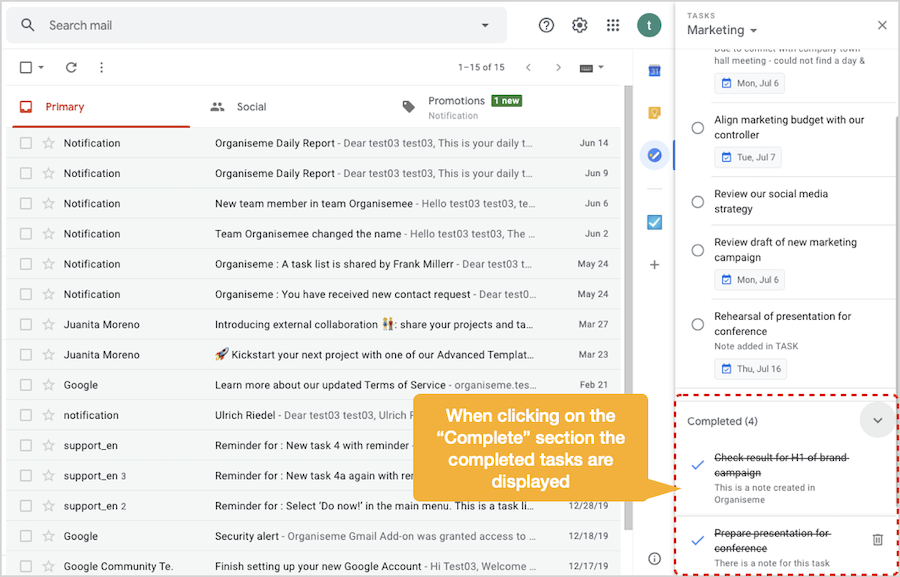Open Google Keep side panel icon

click(654, 113)
